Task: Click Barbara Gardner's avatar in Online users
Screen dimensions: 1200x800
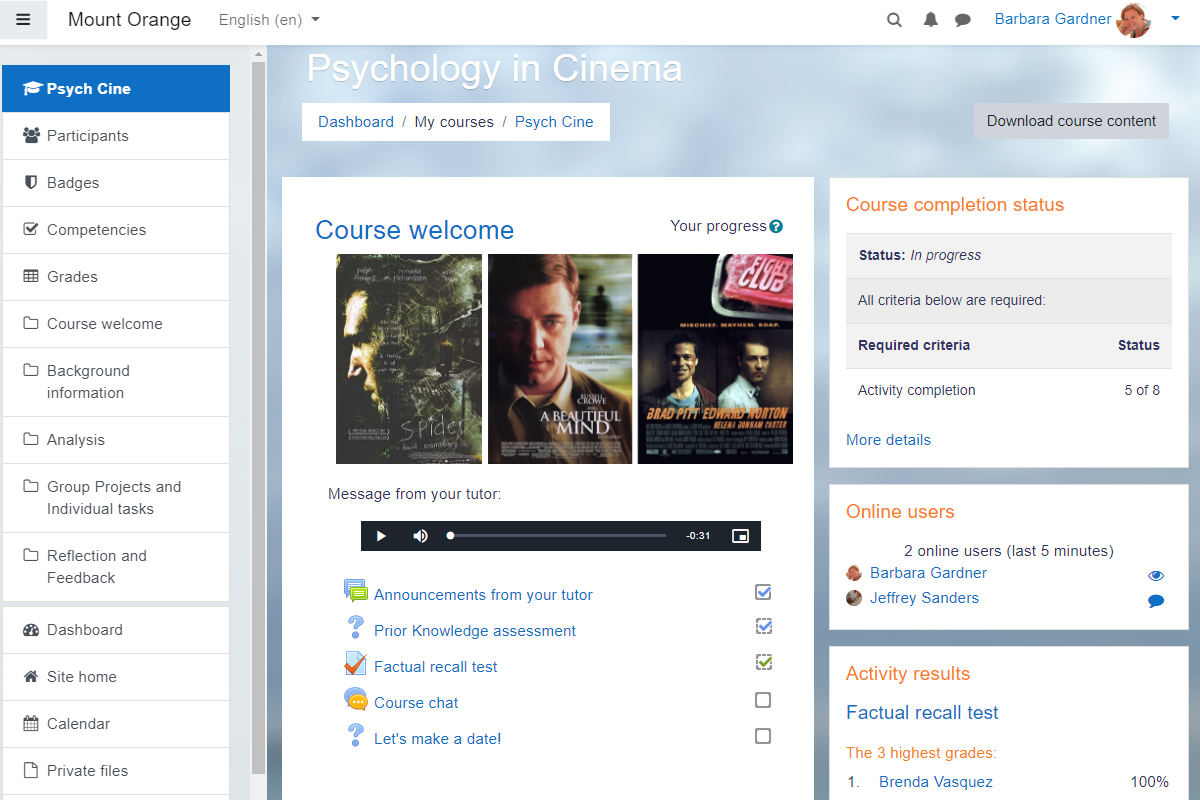Action: [x=854, y=573]
